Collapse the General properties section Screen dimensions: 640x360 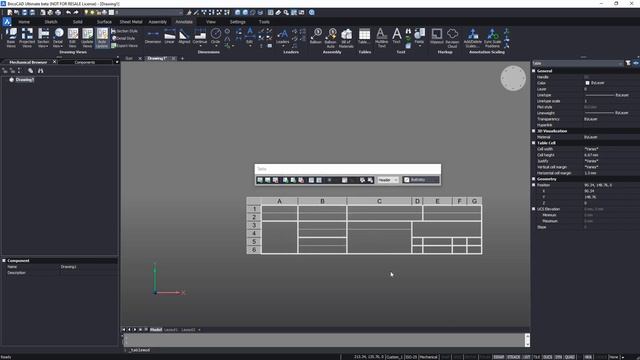533,71
